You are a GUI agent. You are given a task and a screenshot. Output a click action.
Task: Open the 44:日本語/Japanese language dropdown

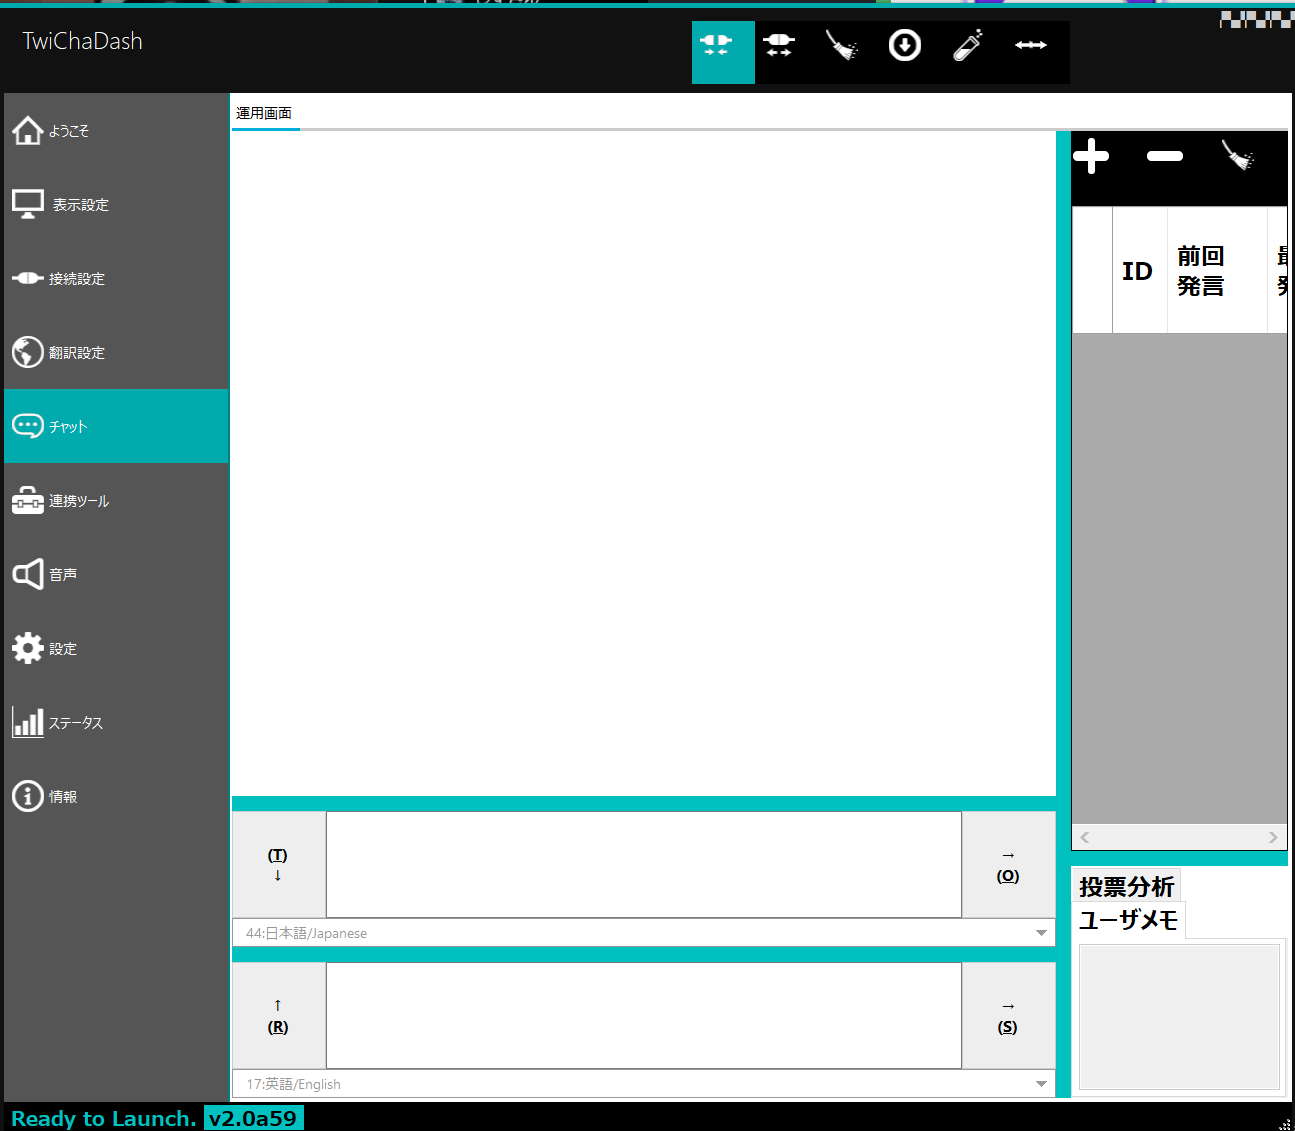pyautogui.click(x=643, y=933)
